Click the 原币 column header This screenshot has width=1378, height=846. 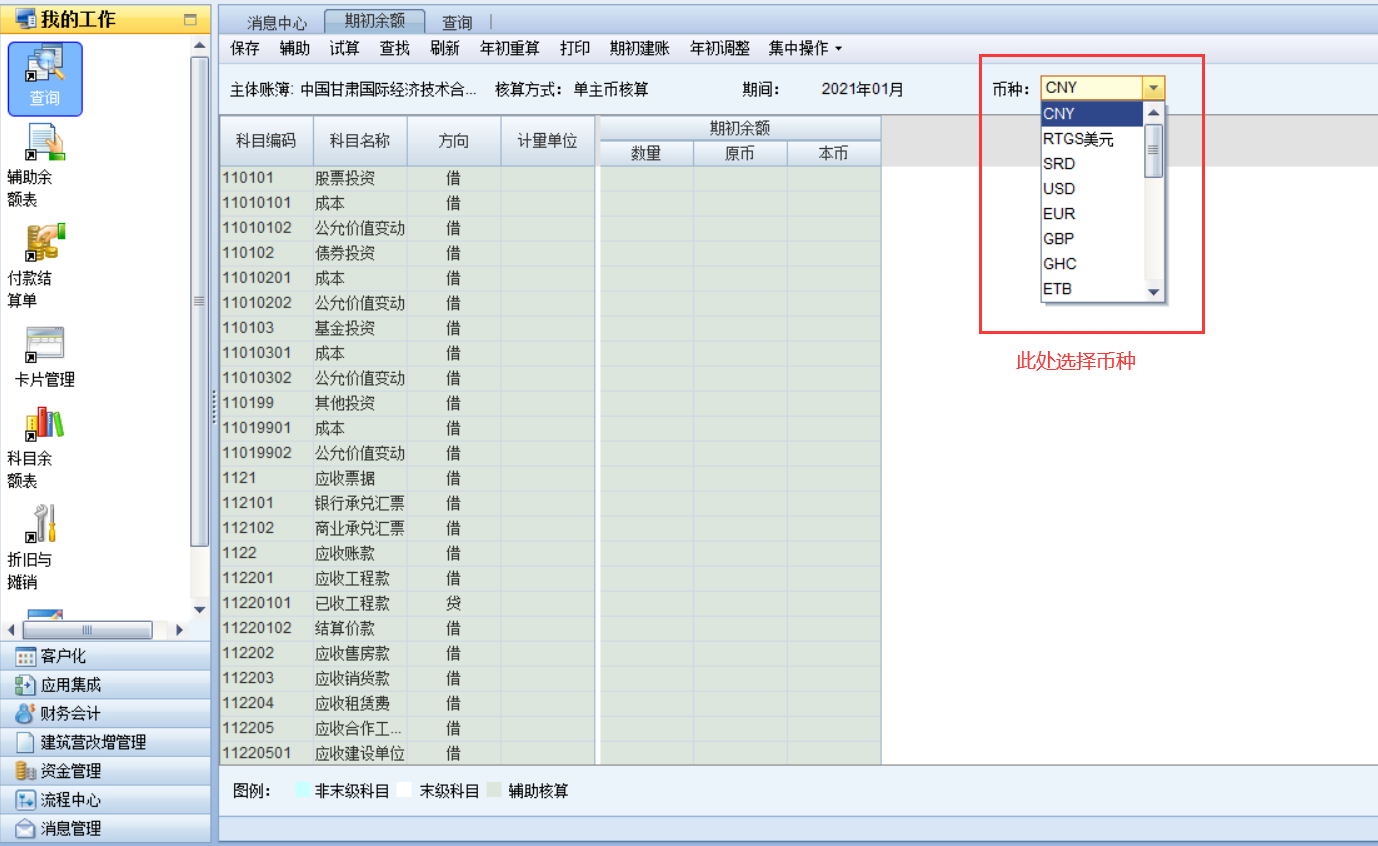[740, 153]
